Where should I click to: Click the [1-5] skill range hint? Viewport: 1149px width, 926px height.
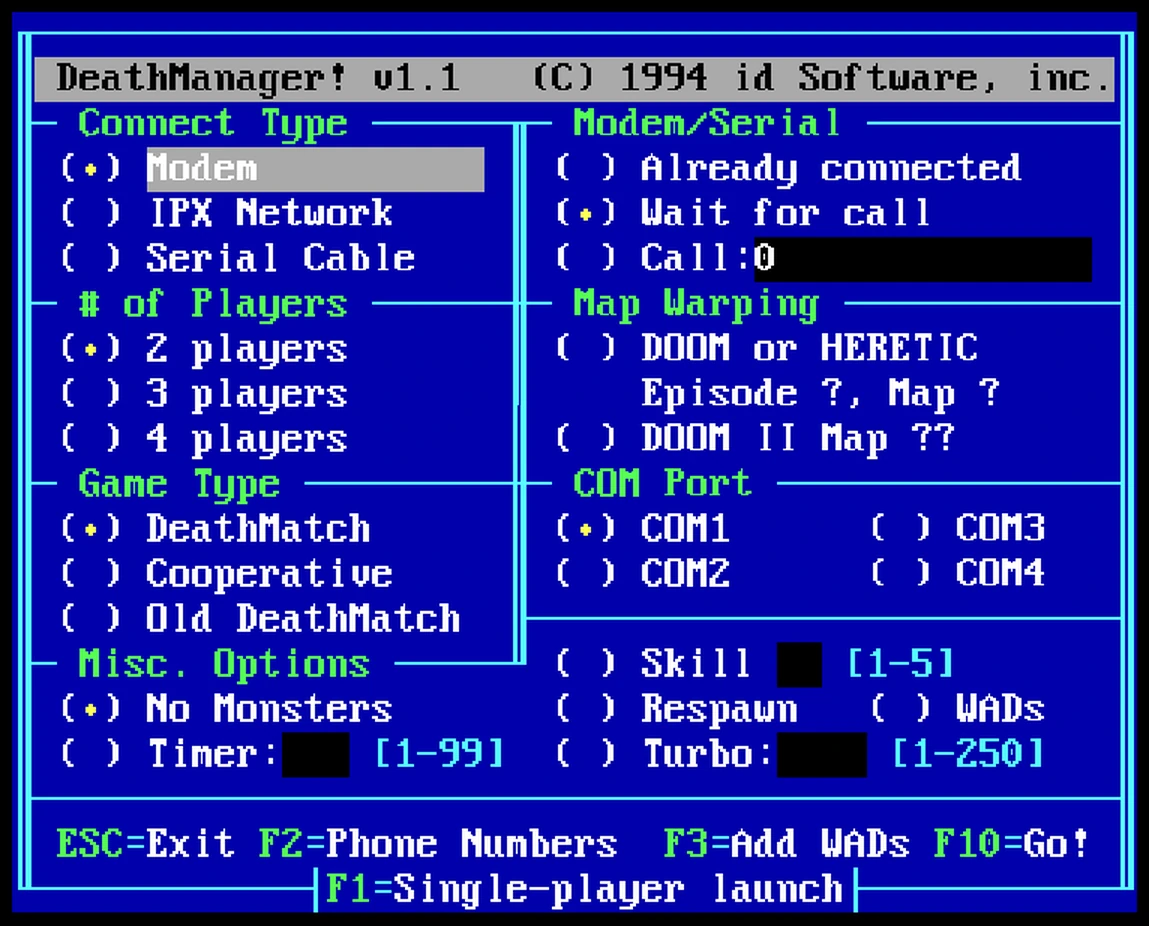pos(901,664)
